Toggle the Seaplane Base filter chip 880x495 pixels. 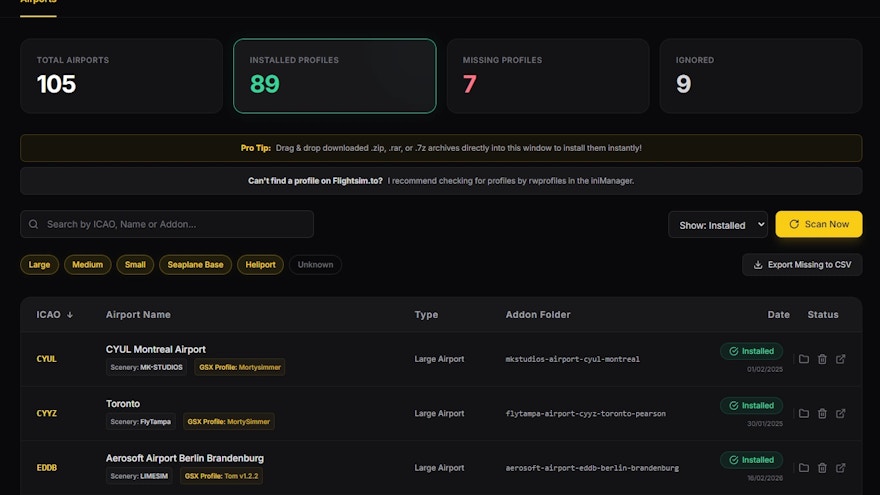[194, 265]
